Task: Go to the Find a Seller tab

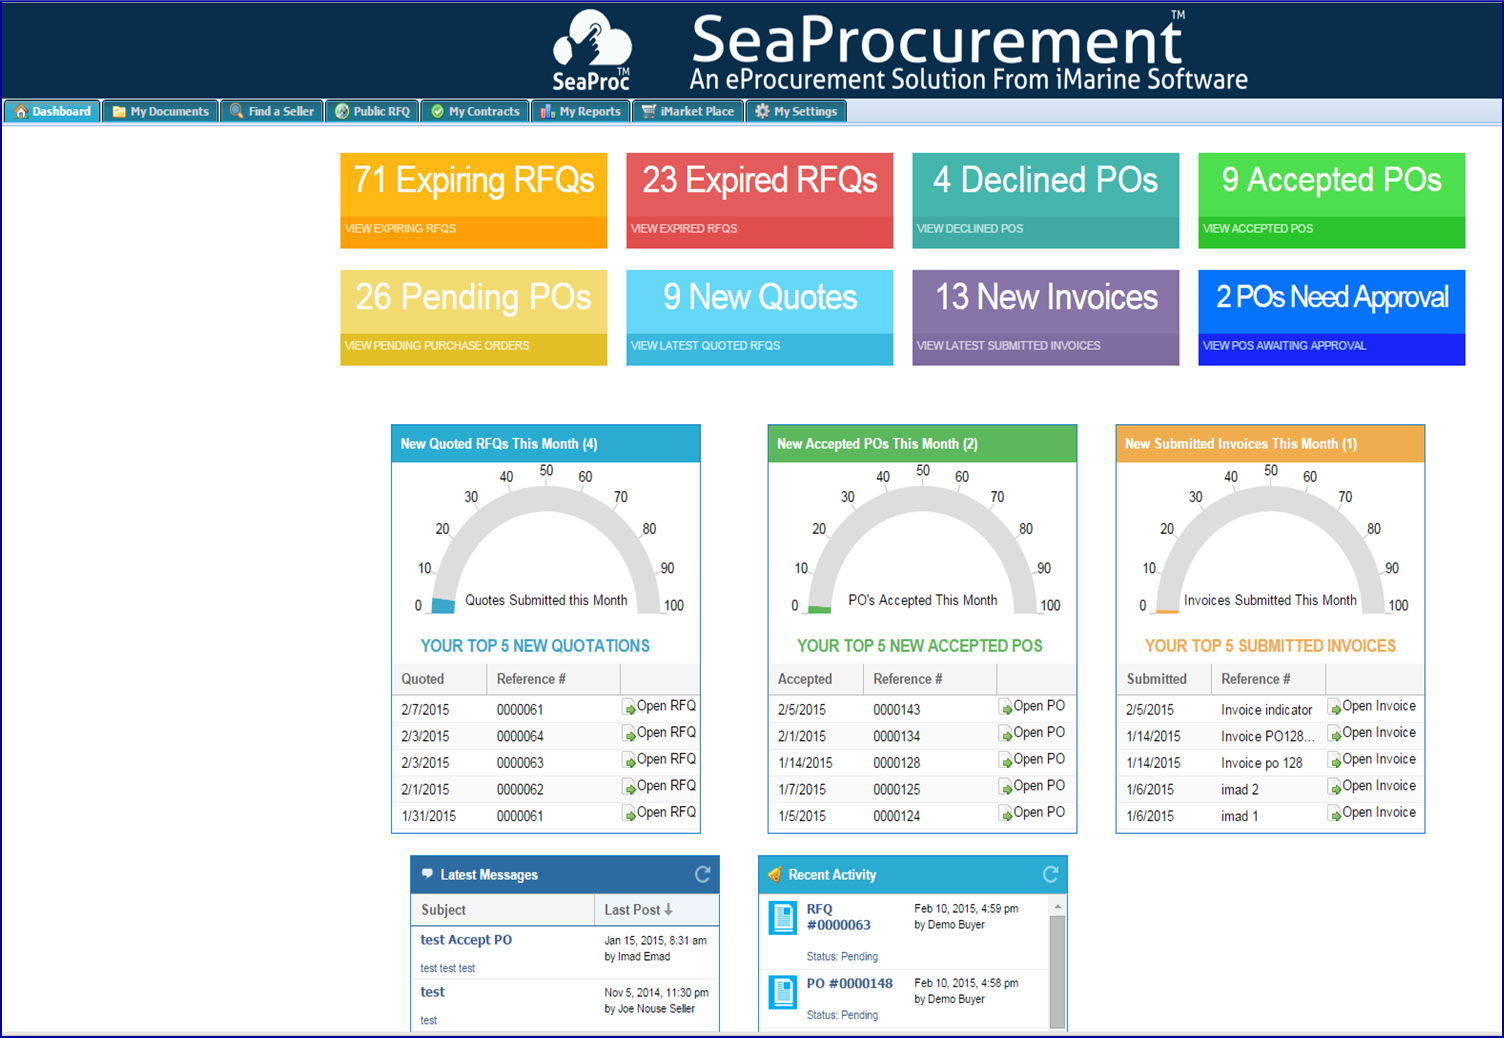Action: 272,111
